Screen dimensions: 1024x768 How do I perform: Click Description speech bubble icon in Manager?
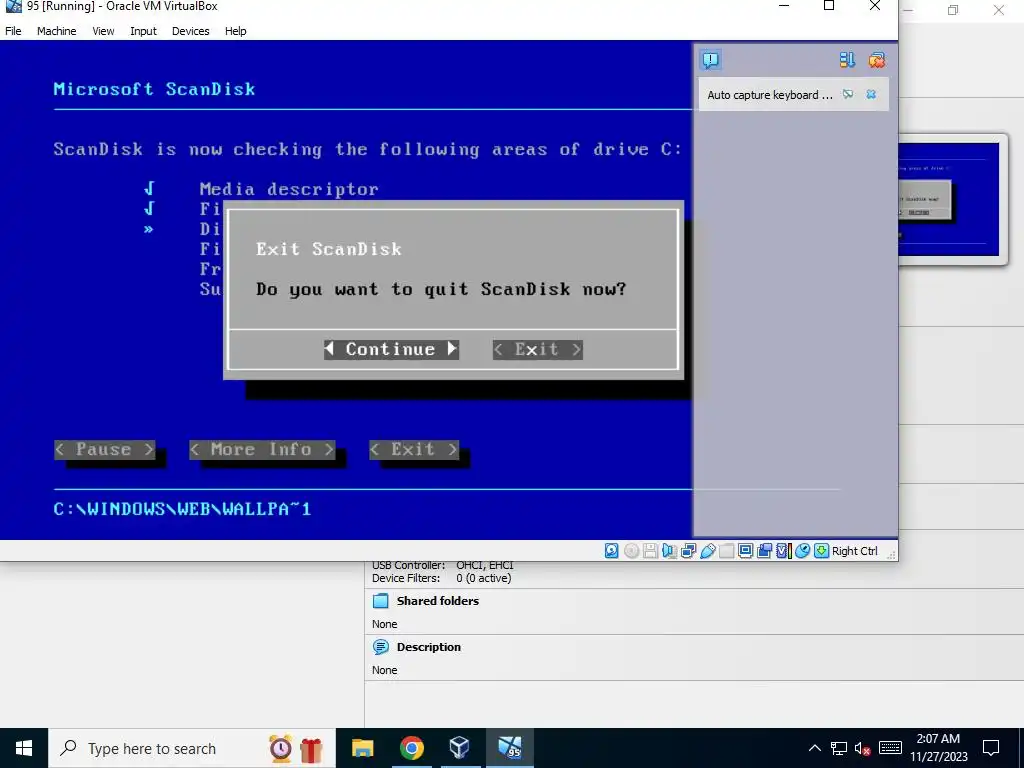click(380, 647)
